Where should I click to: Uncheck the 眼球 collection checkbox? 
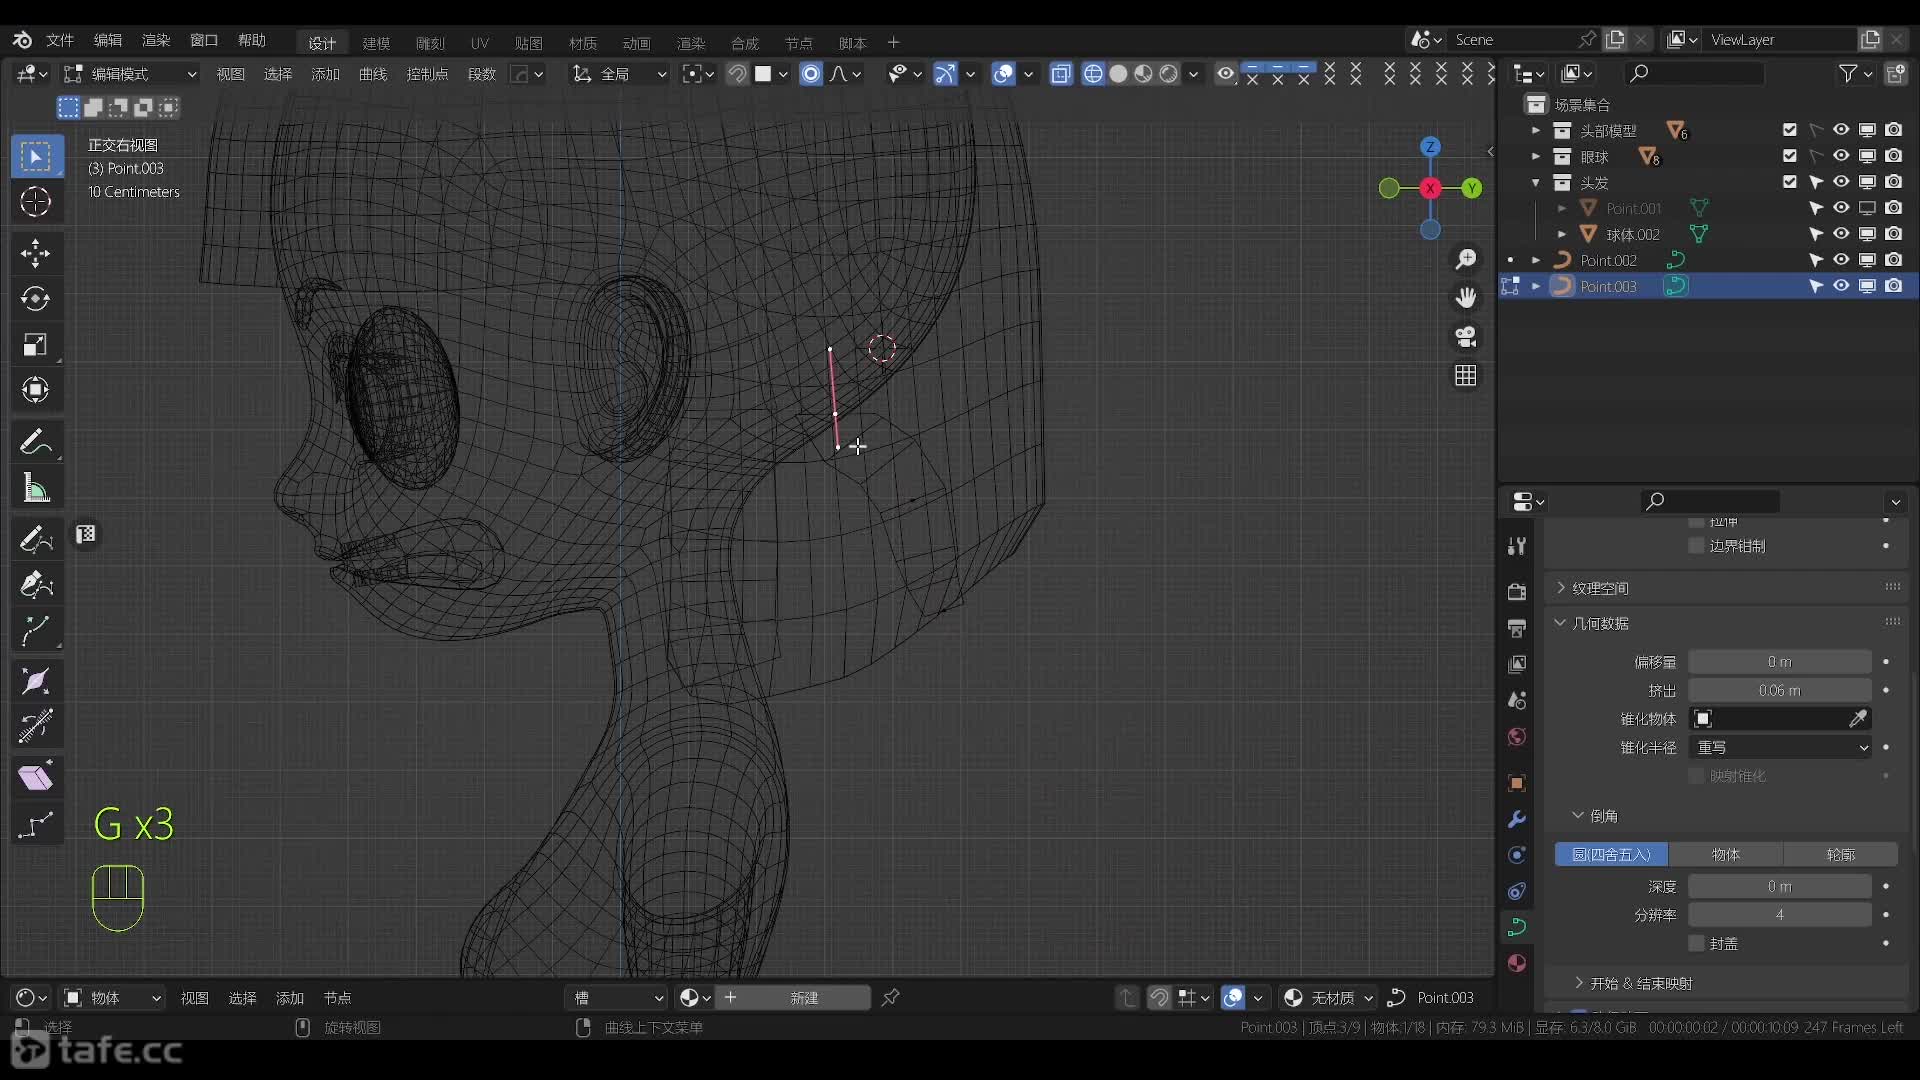(x=1790, y=156)
